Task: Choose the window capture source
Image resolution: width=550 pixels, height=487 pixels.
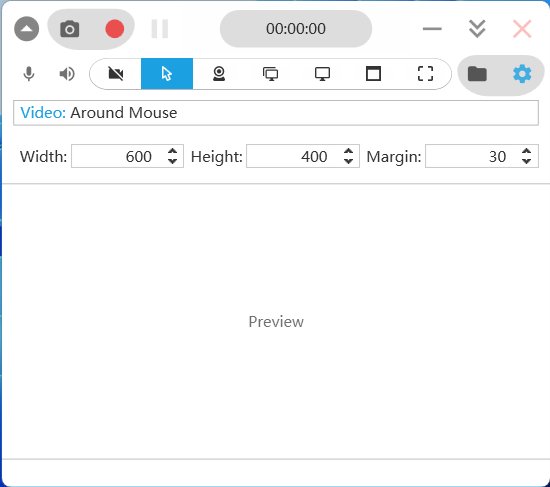Action: 373,74
